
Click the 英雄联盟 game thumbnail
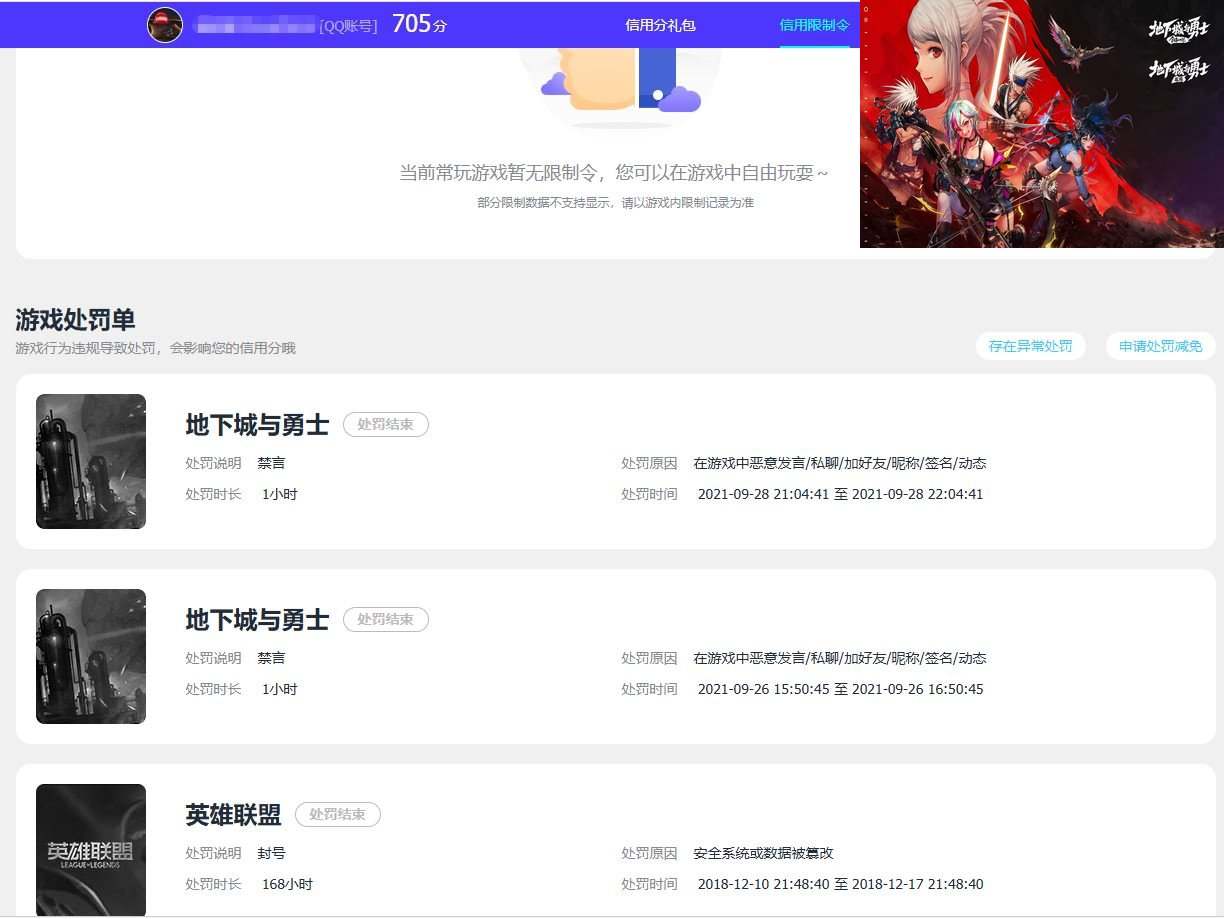click(x=91, y=849)
